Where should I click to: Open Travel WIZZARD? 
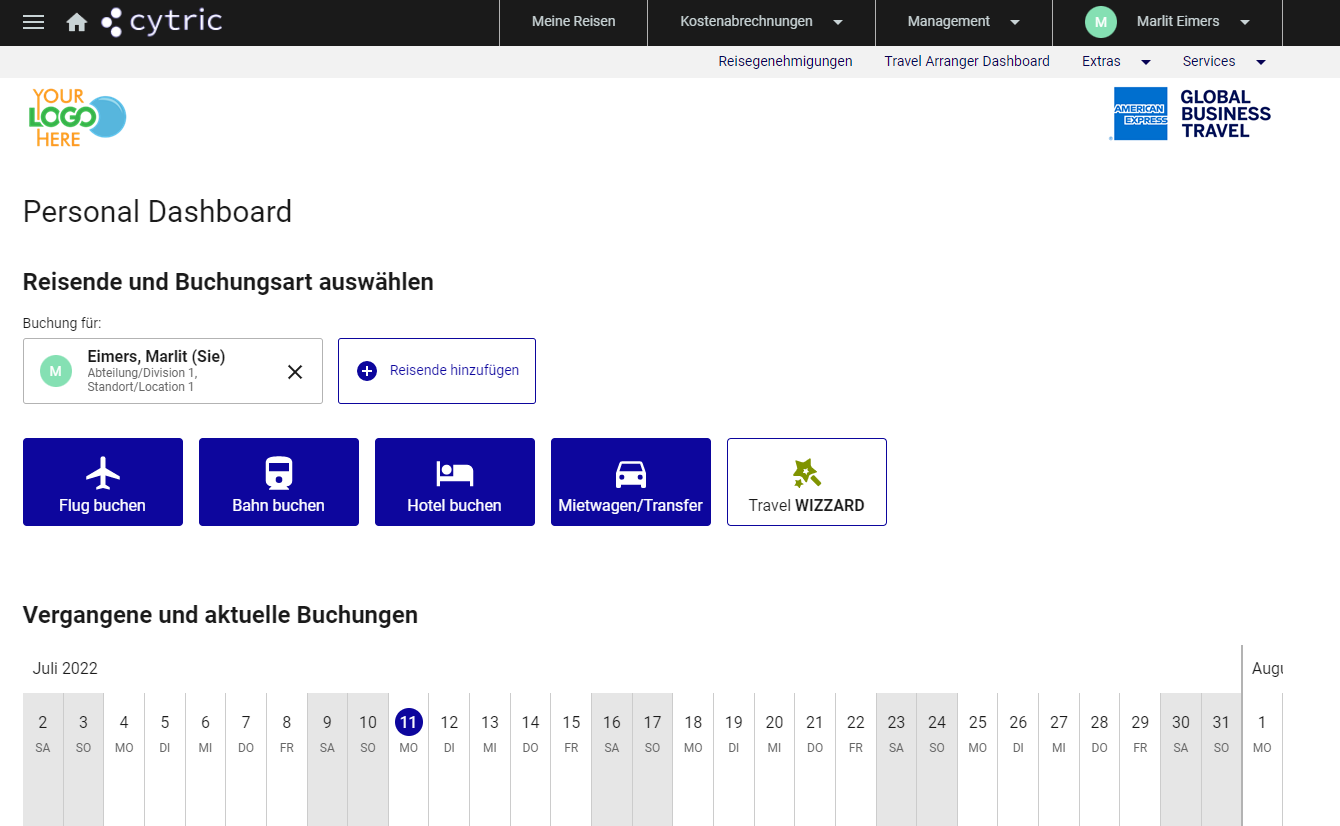point(807,482)
